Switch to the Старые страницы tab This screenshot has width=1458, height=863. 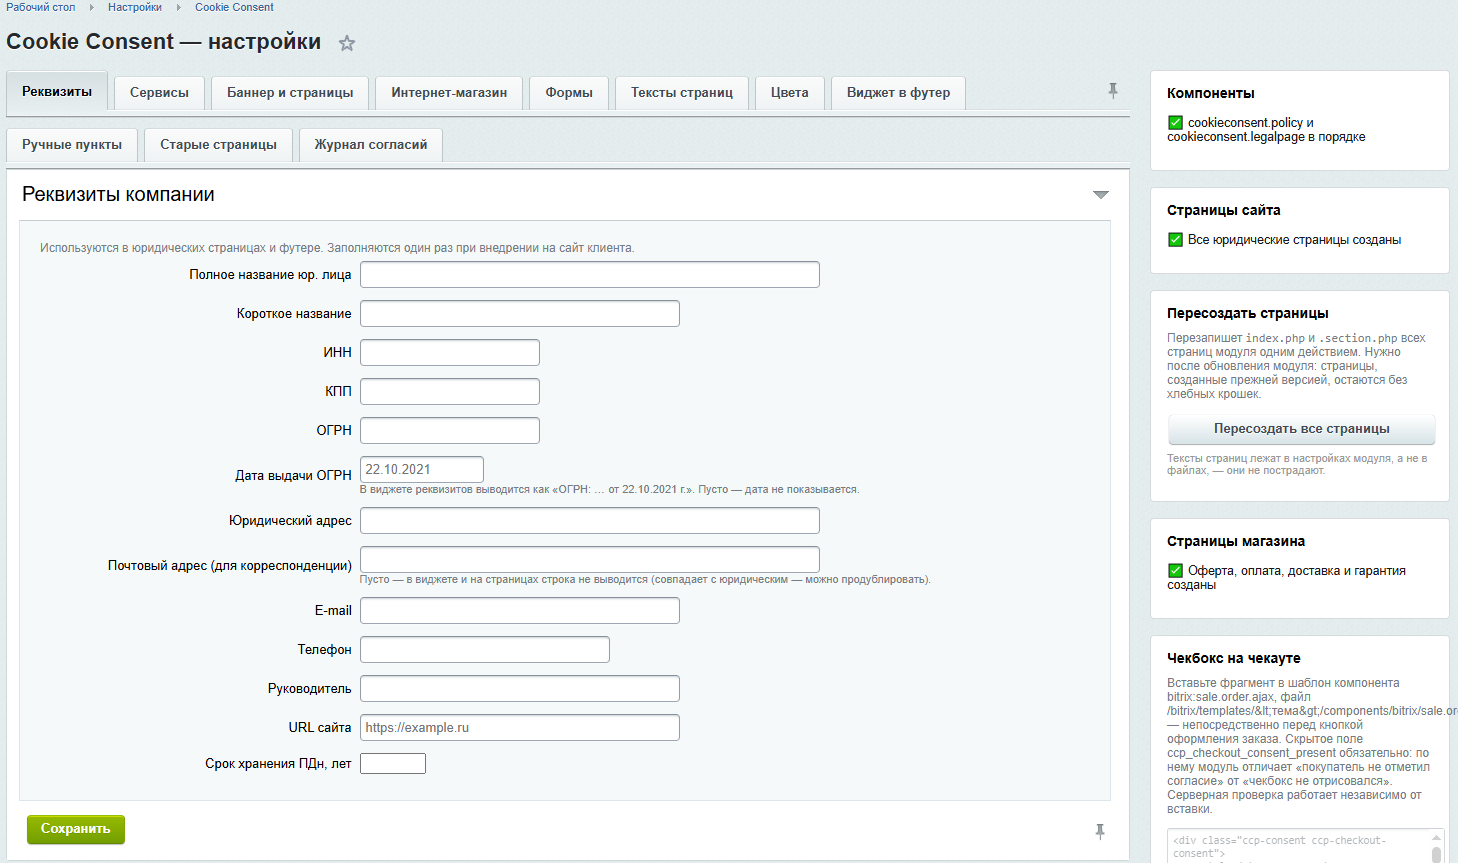[219, 145]
